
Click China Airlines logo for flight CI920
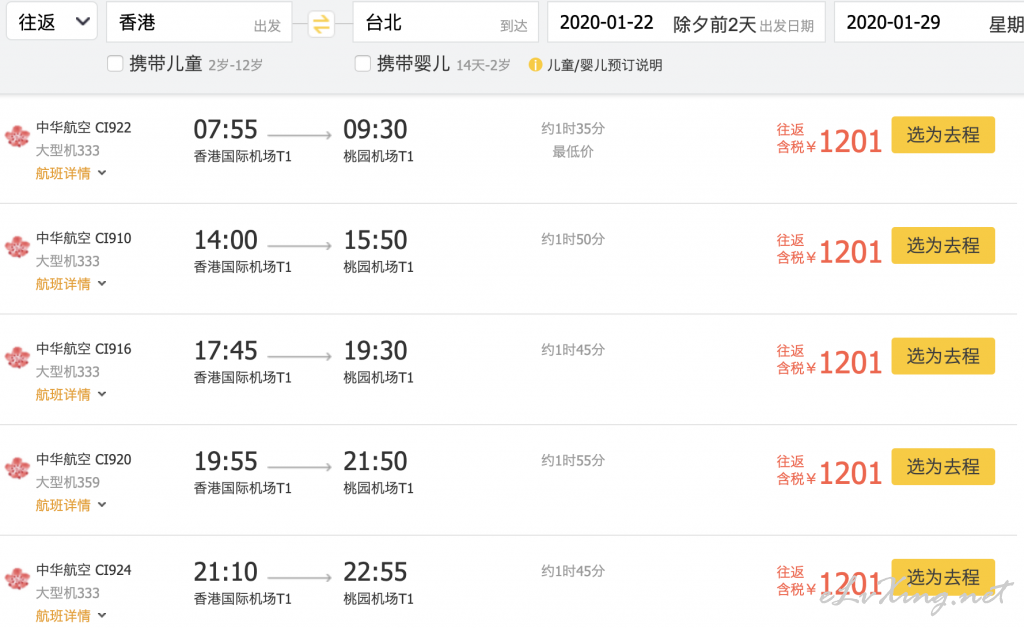click(18, 468)
